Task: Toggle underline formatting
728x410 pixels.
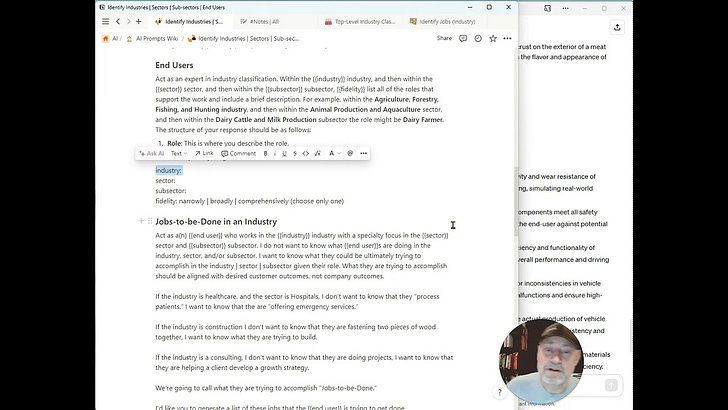Action: [285, 153]
